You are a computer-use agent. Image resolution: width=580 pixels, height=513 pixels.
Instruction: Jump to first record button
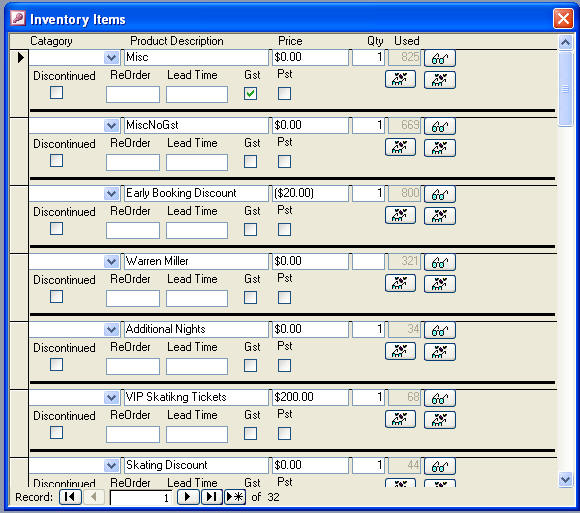[x=70, y=497]
